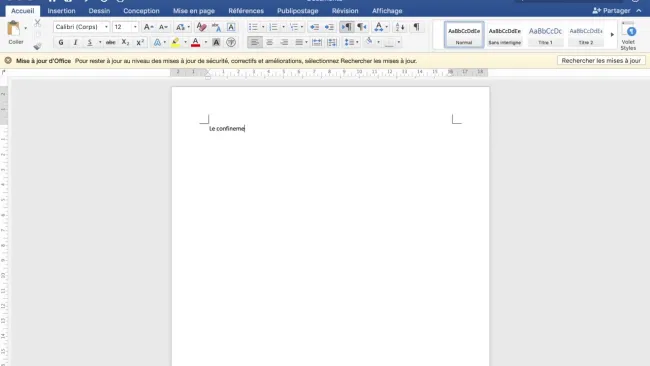Switch to the Références tab
The image size is (650, 366).
click(x=246, y=11)
